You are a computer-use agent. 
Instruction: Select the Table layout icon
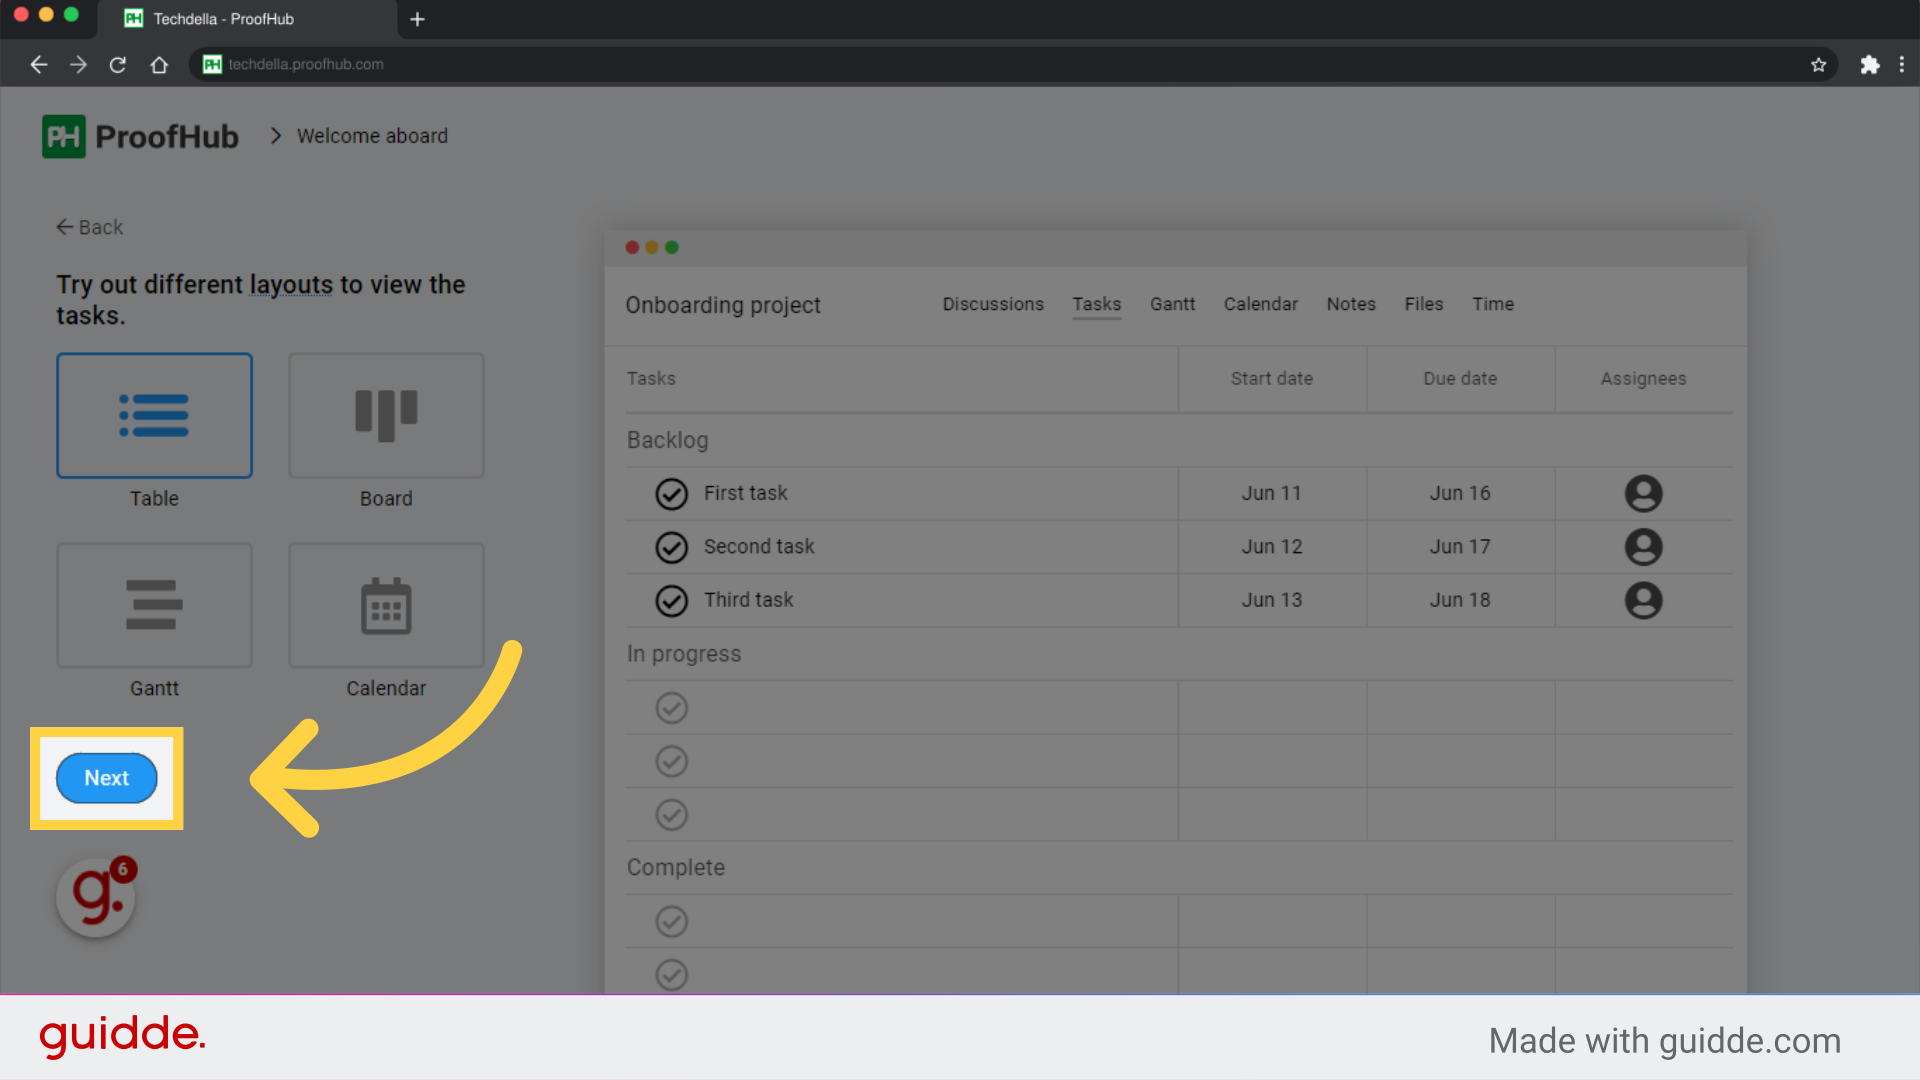pyautogui.click(x=154, y=415)
